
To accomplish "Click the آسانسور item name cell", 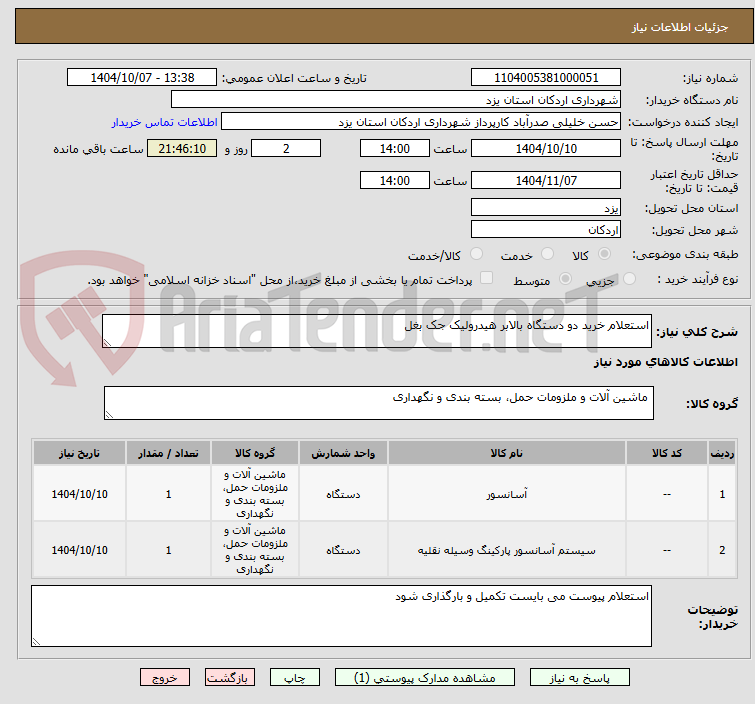I will (507, 494).
